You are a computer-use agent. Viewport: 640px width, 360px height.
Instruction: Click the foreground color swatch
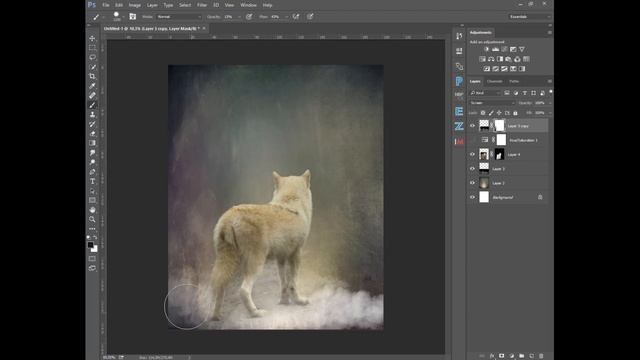coord(90,245)
